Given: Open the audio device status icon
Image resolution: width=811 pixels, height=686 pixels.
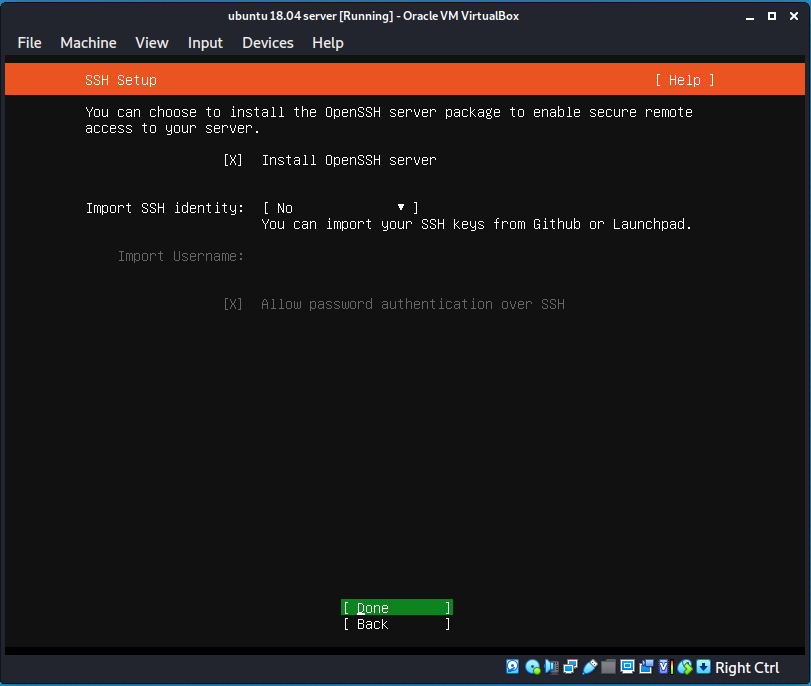Looking at the screenshot, I should (x=551, y=666).
